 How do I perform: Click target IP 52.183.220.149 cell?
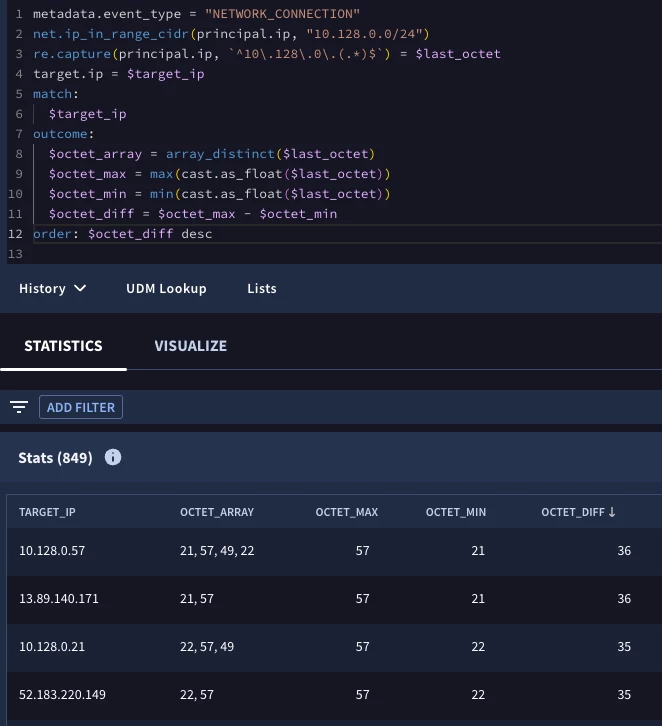click(x=62, y=695)
